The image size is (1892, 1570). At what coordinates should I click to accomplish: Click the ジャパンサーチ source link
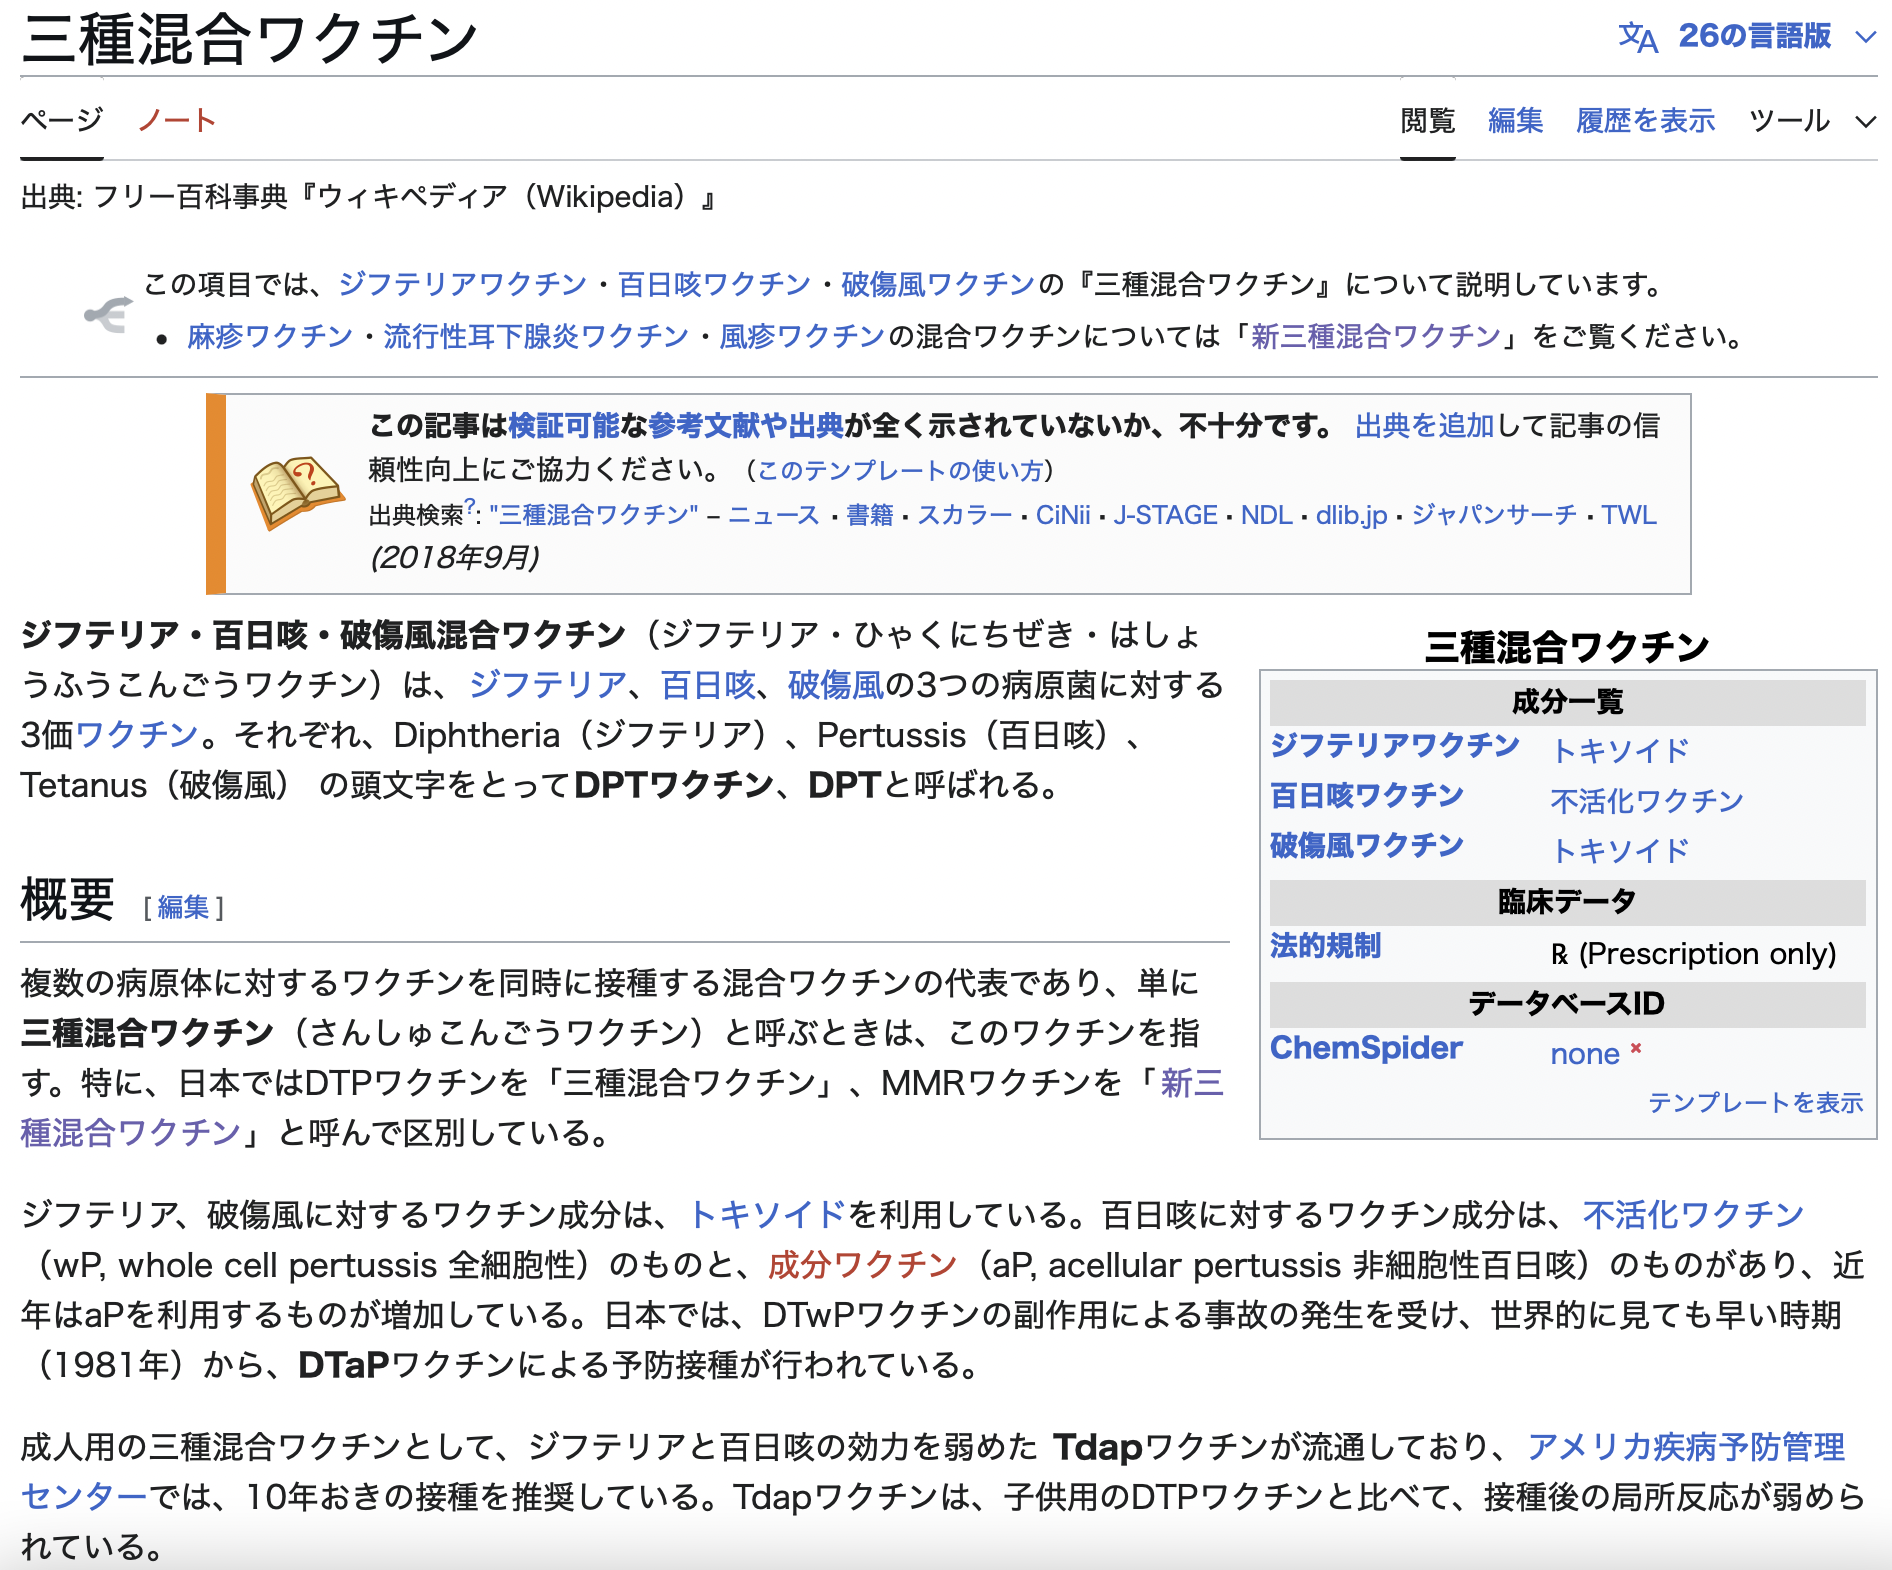pos(1494,515)
